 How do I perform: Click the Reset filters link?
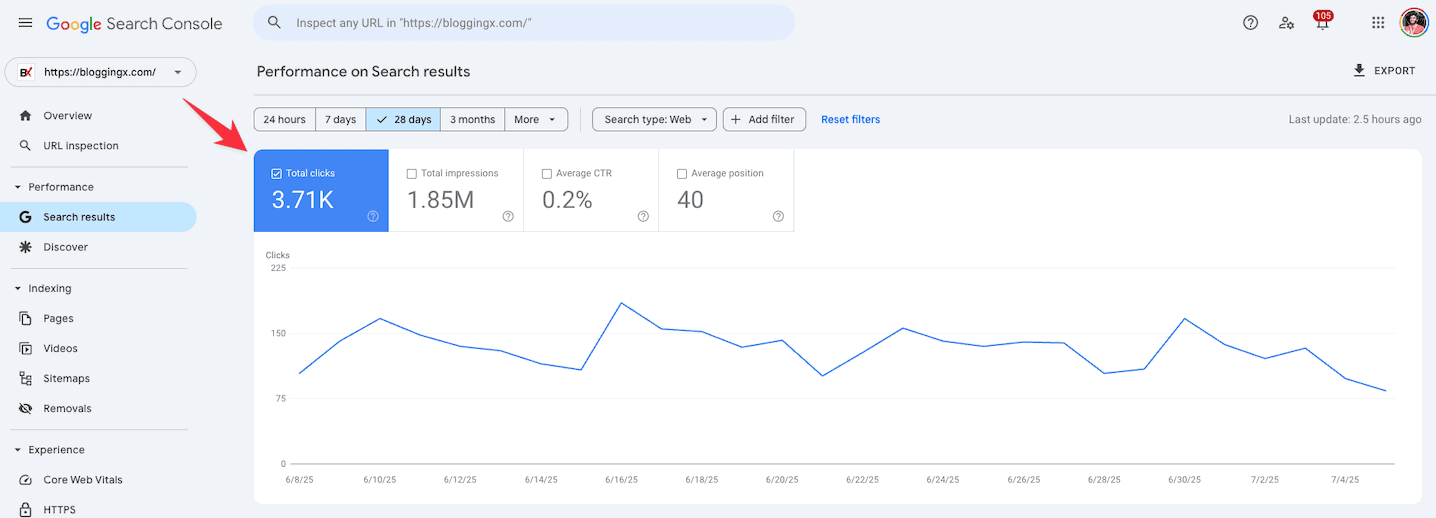[851, 119]
